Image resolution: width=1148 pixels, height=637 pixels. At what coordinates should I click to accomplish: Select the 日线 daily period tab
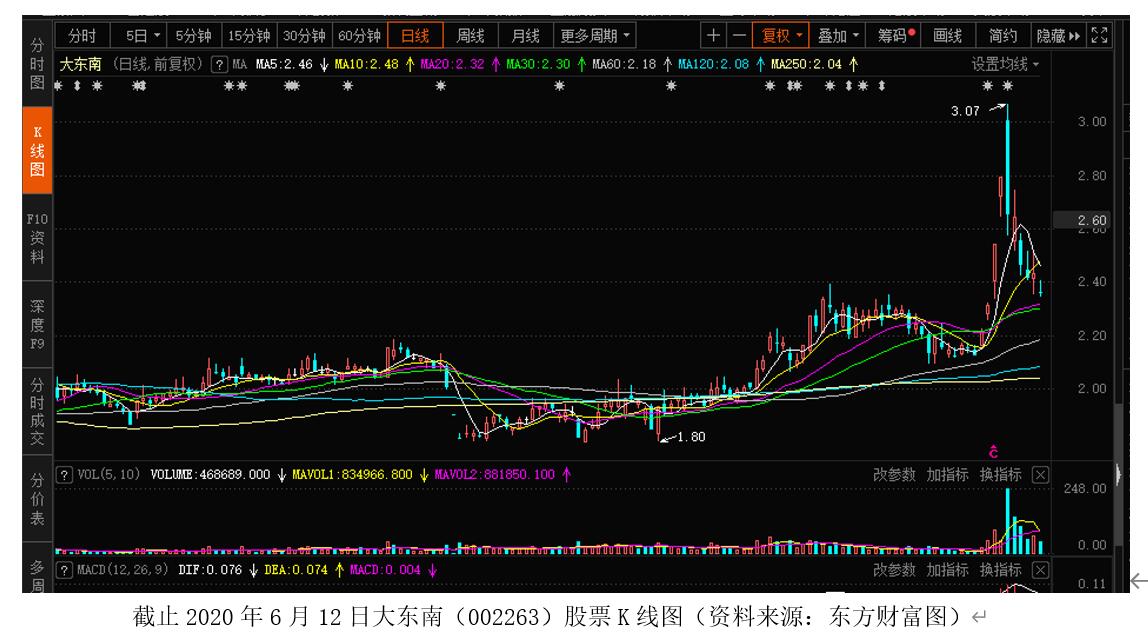415,35
